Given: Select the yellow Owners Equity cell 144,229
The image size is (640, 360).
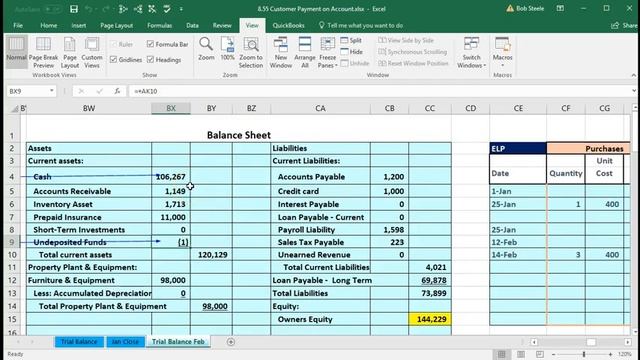Looking at the screenshot, I should point(430,319).
